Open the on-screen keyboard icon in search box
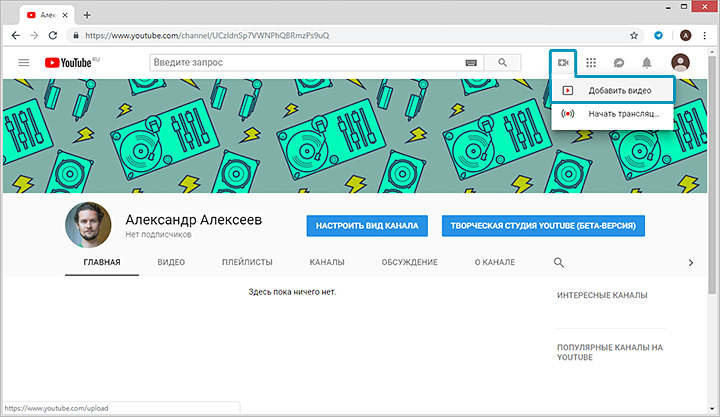The width and height of the screenshot is (720, 417). tap(471, 63)
